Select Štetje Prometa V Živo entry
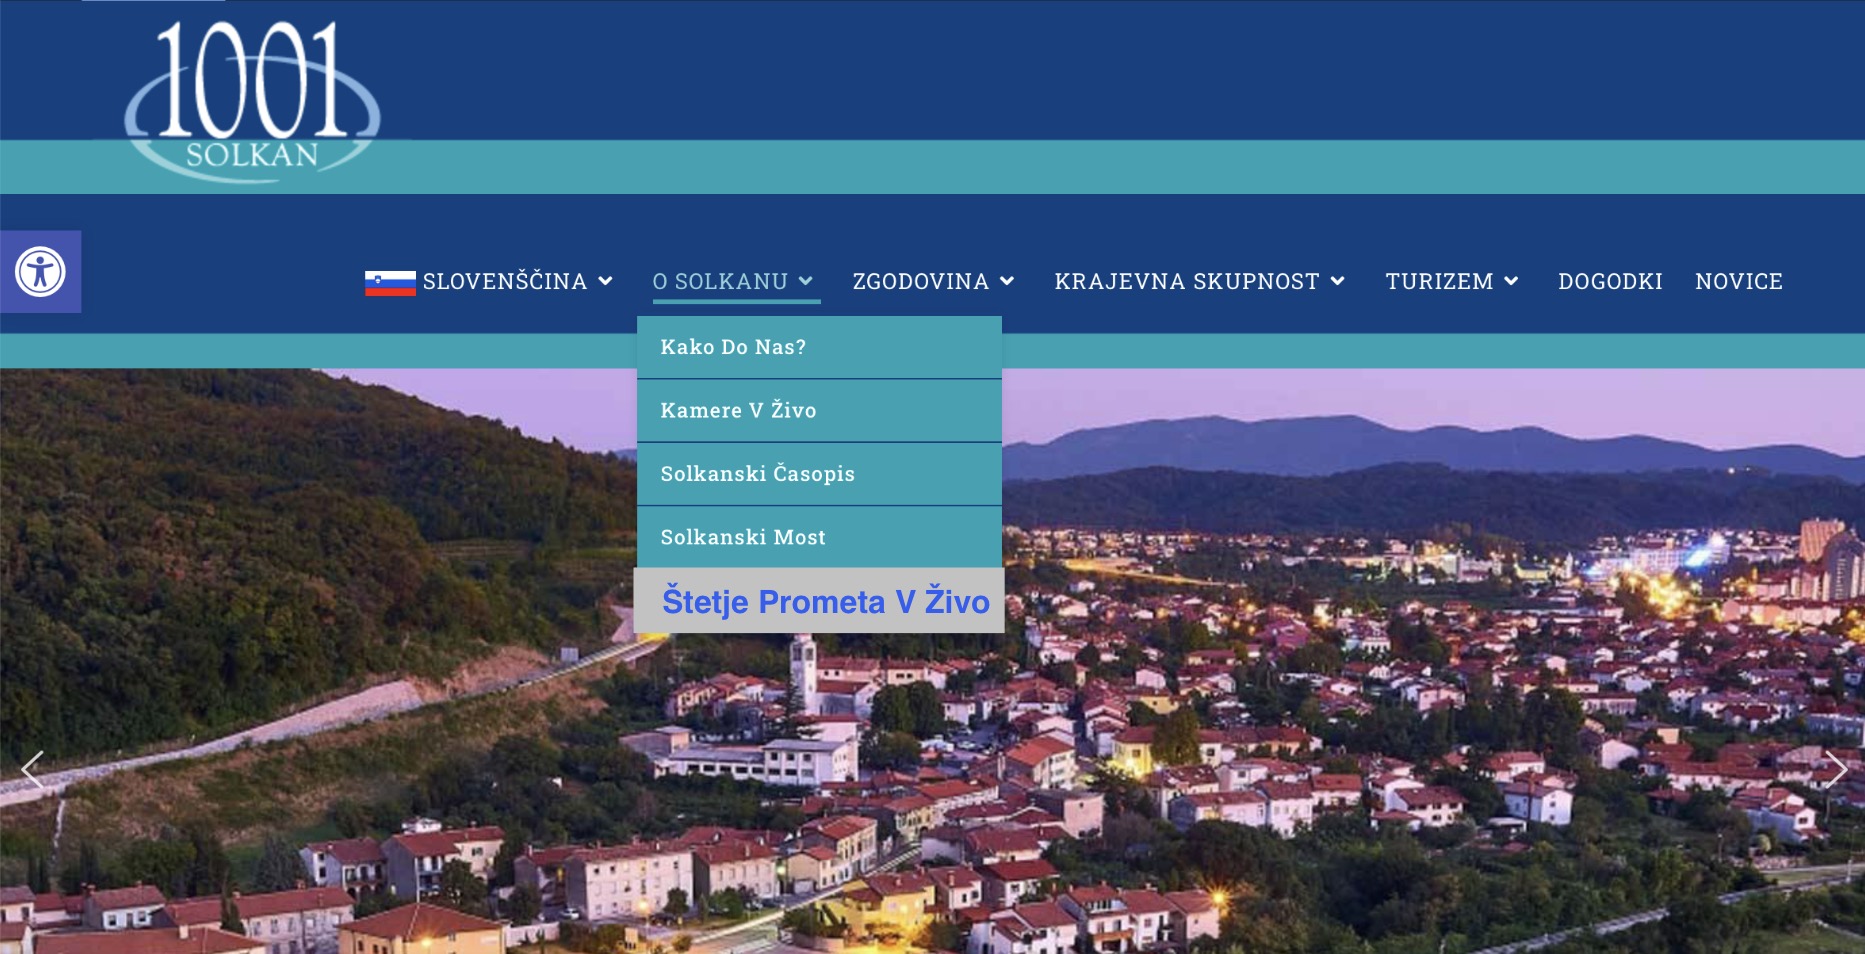The image size is (1865, 954). point(819,601)
